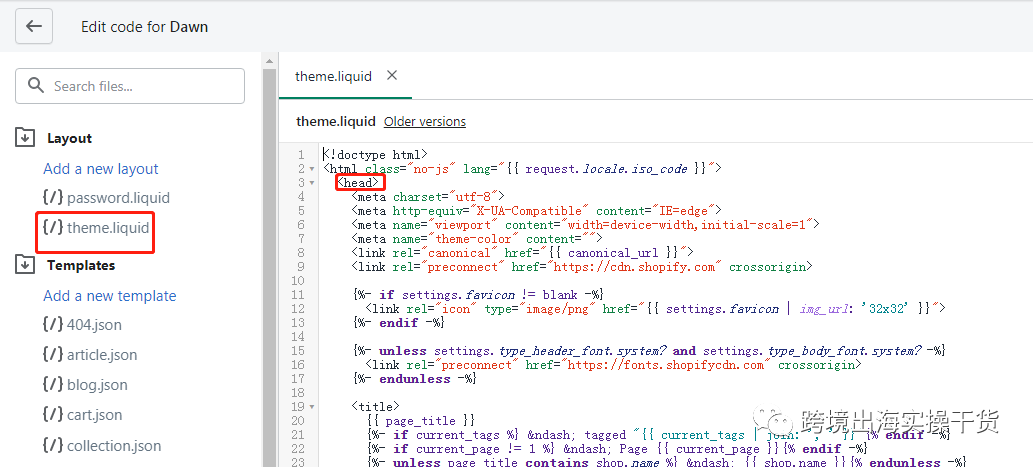Click the endif line 13
1033x467 pixels.
point(398,323)
